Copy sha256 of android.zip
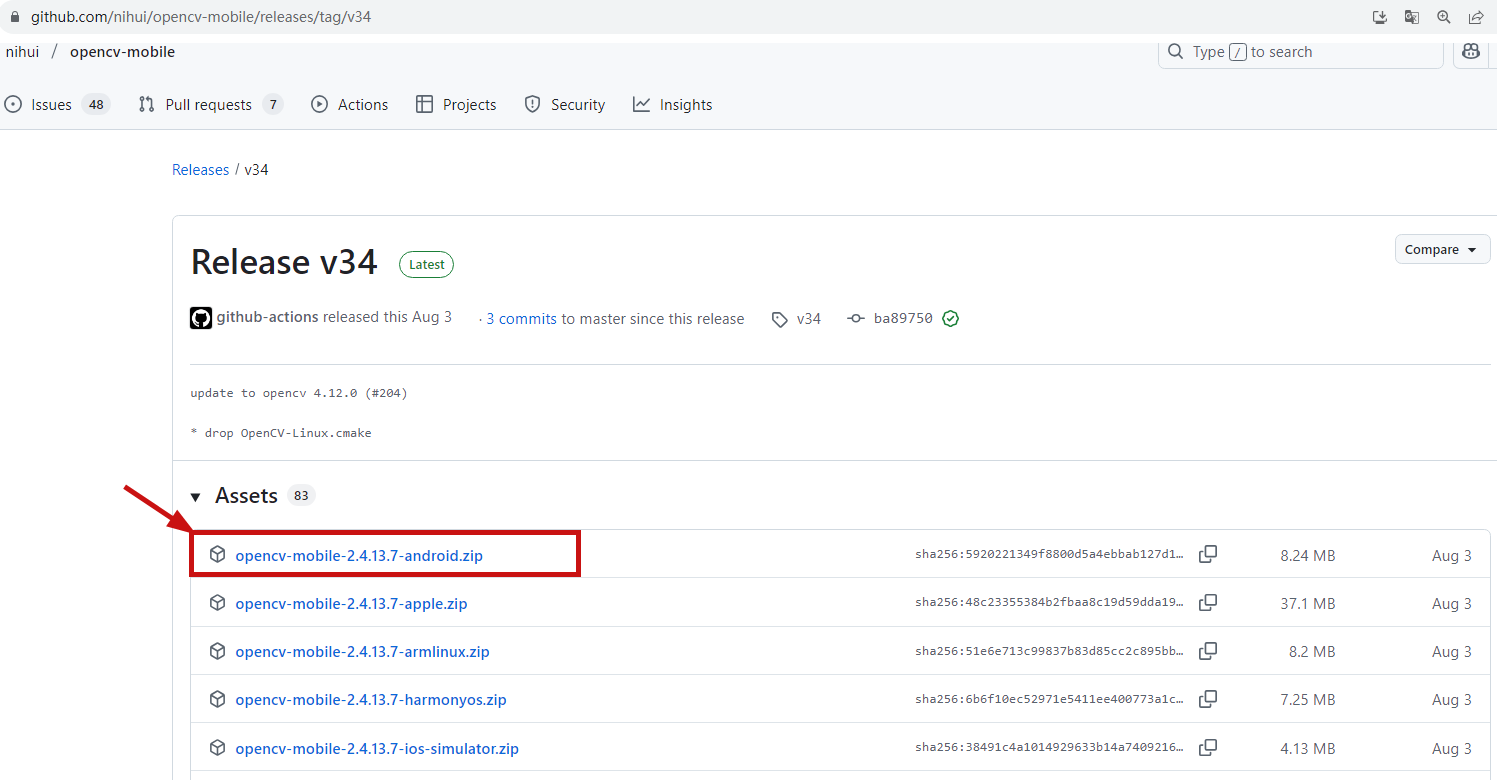The image size is (1497, 780). pos(1208,554)
